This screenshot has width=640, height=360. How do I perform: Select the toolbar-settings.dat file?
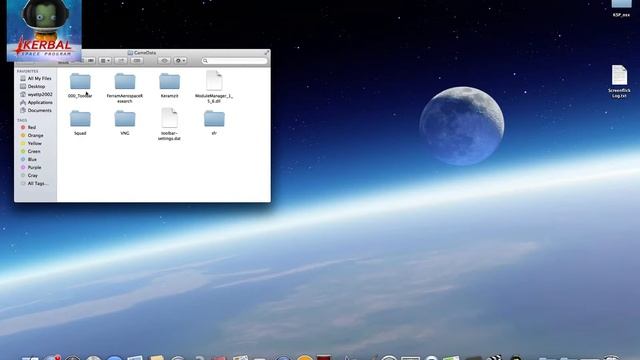169,118
